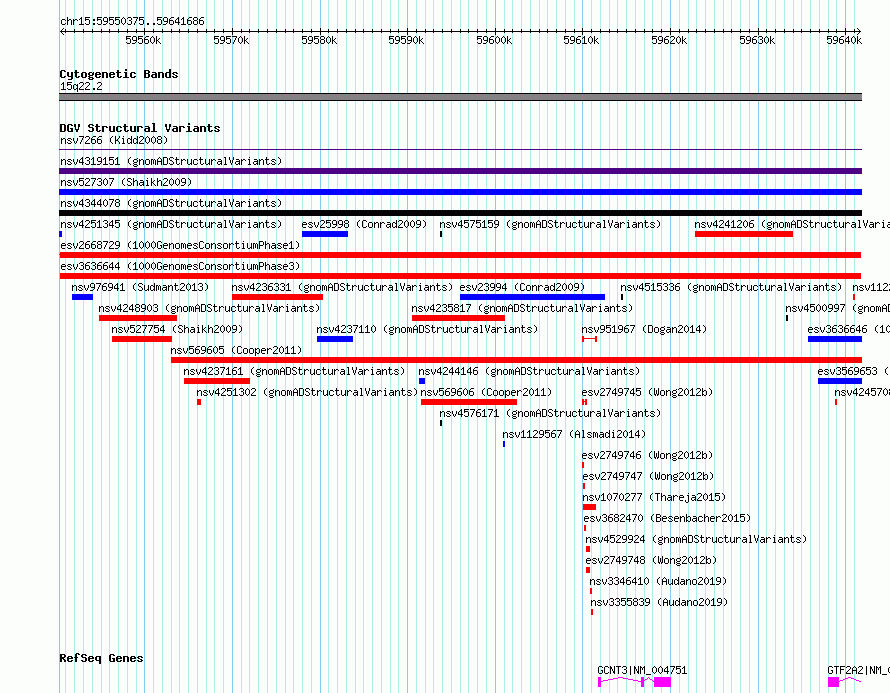Select the red nsv4235817 variant bar
This screenshot has width=890, height=693.
pyautogui.click(x=458, y=318)
